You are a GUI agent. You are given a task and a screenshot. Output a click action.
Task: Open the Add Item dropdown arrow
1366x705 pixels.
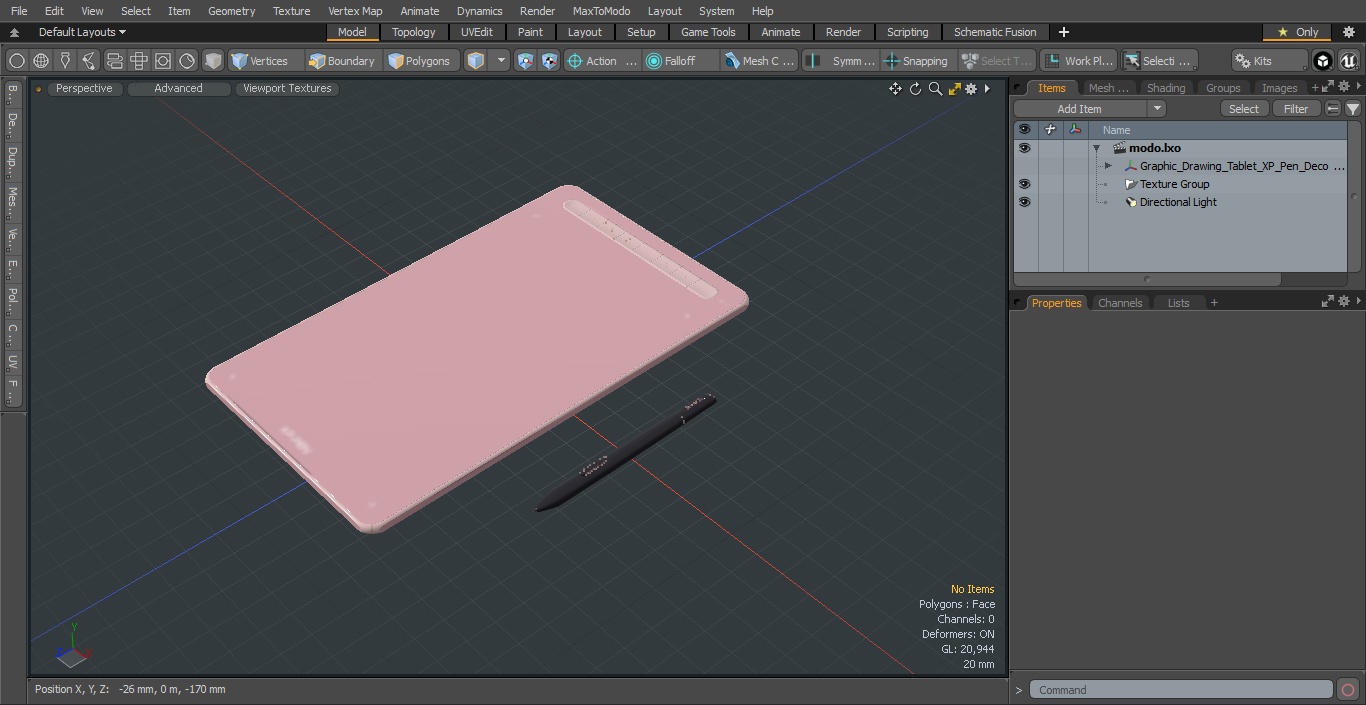pos(1157,109)
